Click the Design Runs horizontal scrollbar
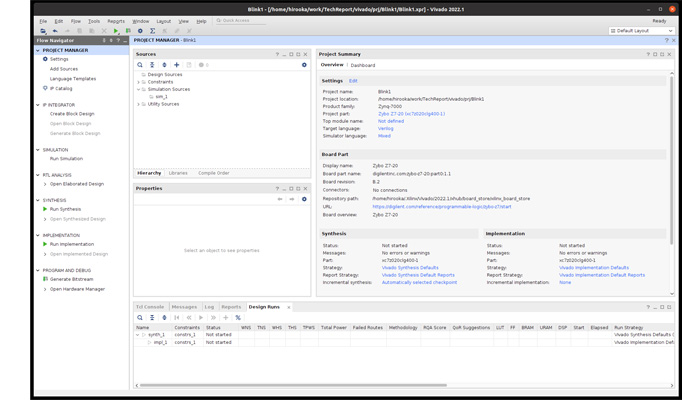Screen dimensions: 700x400 [293, 385]
